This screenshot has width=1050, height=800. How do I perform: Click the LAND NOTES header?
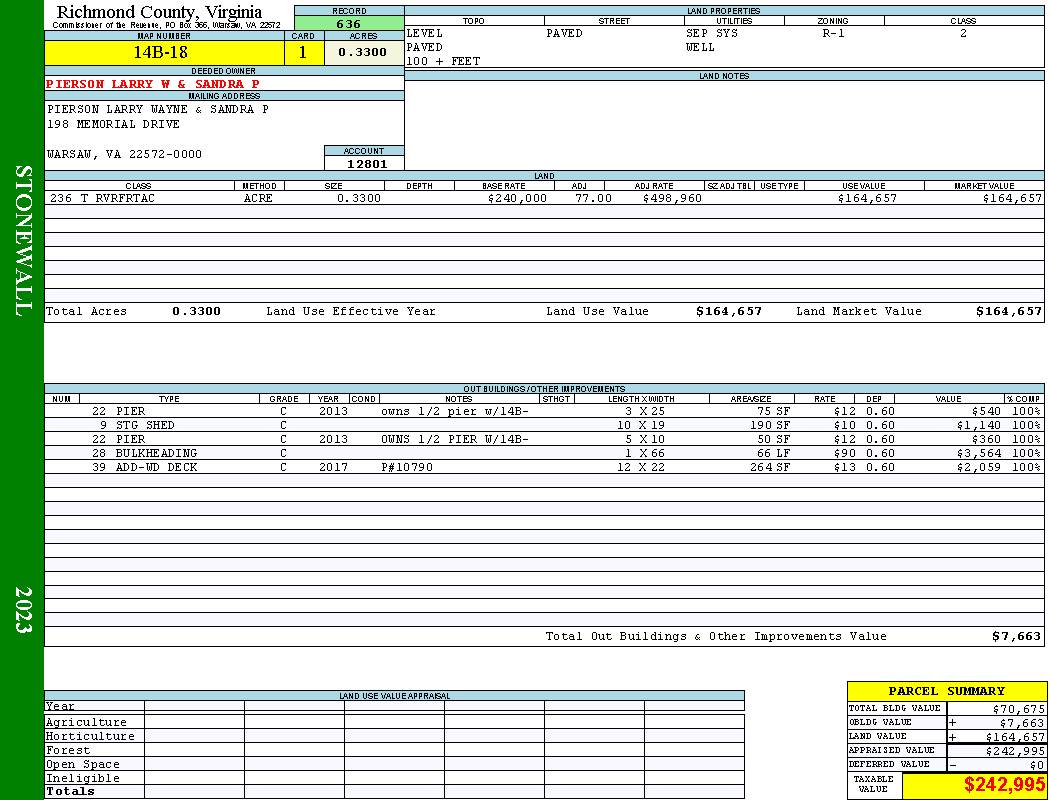pos(724,76)
